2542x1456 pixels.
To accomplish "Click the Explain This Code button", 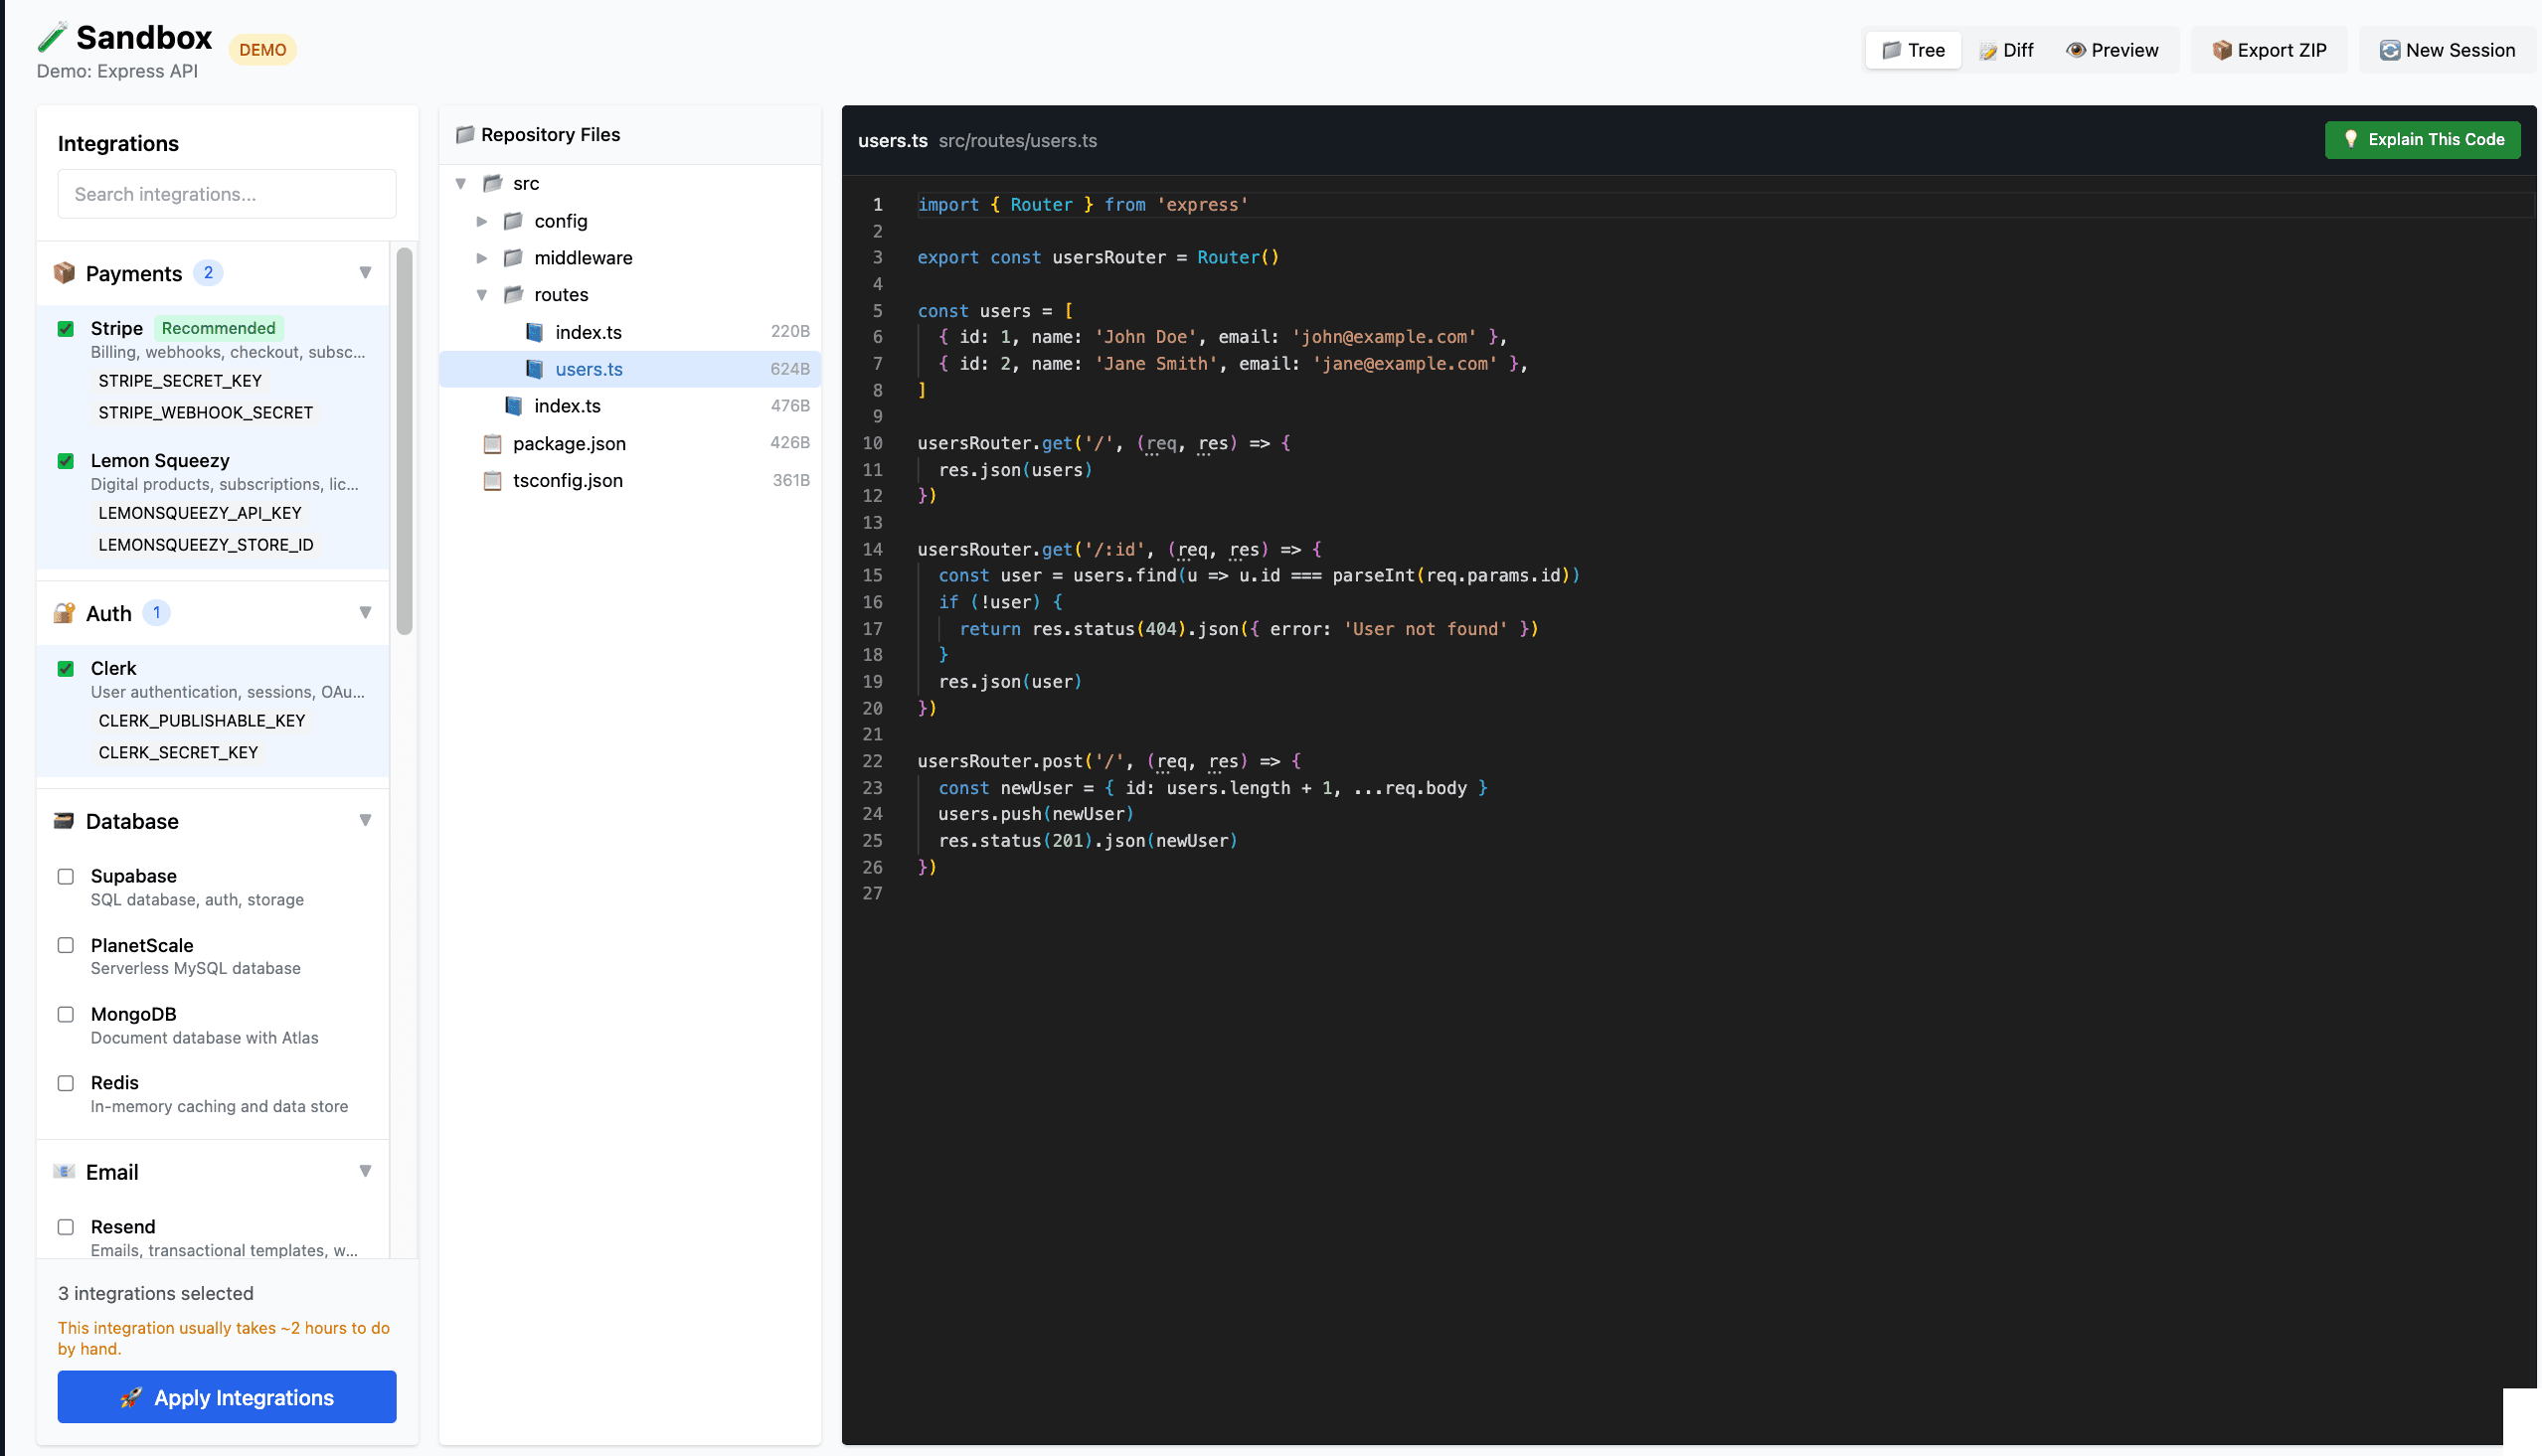I will point(2422,140).
